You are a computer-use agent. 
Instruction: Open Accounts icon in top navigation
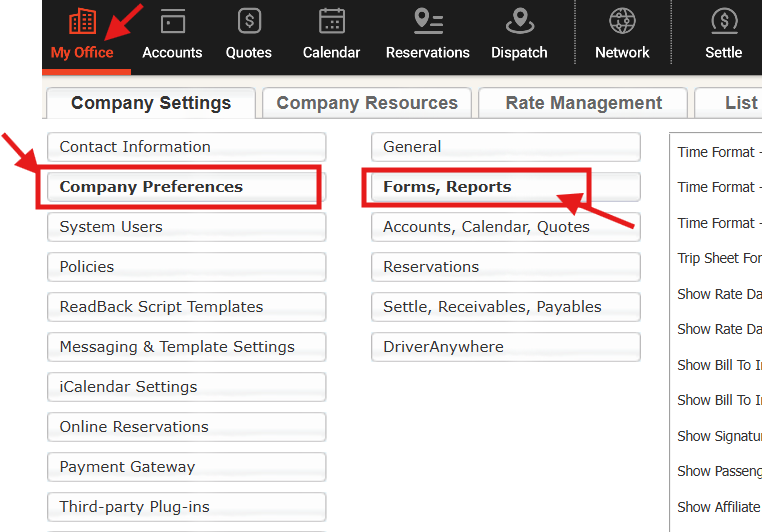tap(173, 21)
